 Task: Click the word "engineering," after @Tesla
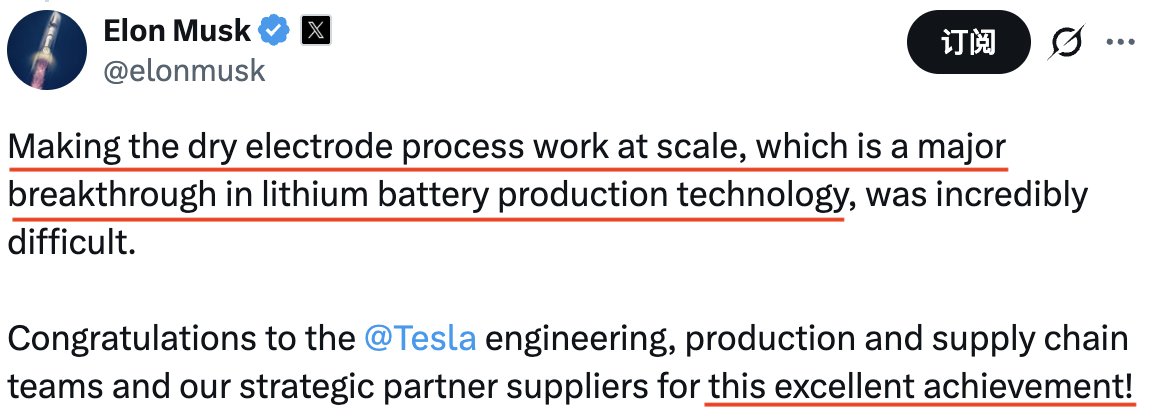[566, 338]
